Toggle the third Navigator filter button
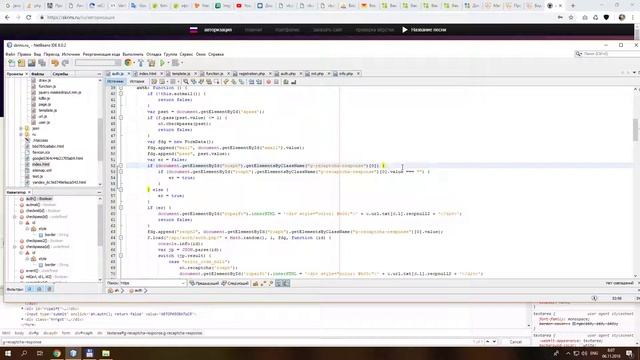640x360 pixels. [x=49, y=289]
